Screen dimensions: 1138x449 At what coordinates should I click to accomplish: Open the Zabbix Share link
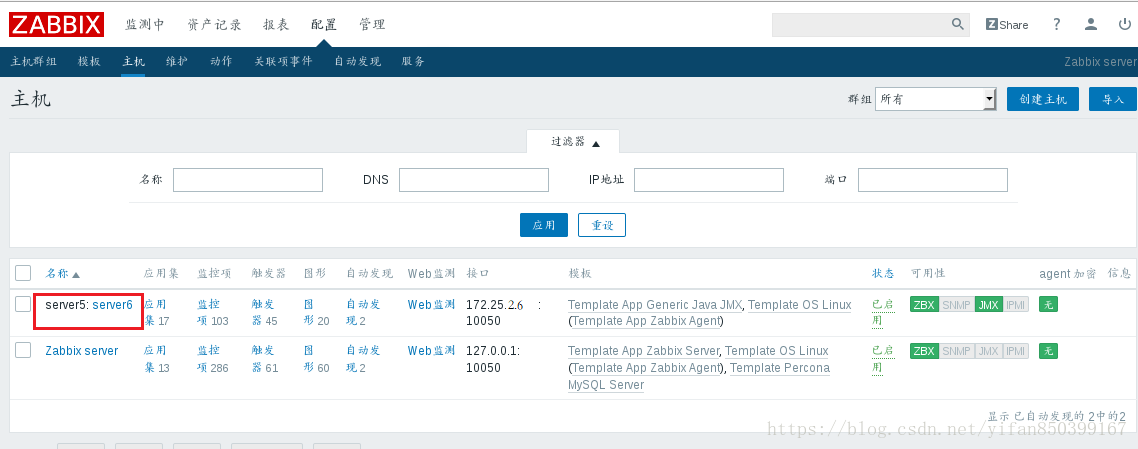click(1007, 25)
